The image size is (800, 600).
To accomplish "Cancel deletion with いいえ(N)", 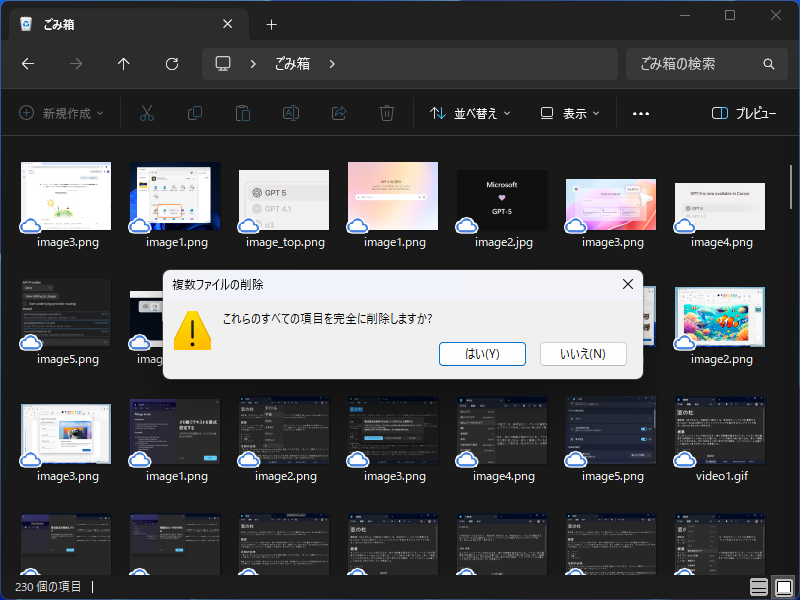I will pyautogui.click(x=583, y=354).
